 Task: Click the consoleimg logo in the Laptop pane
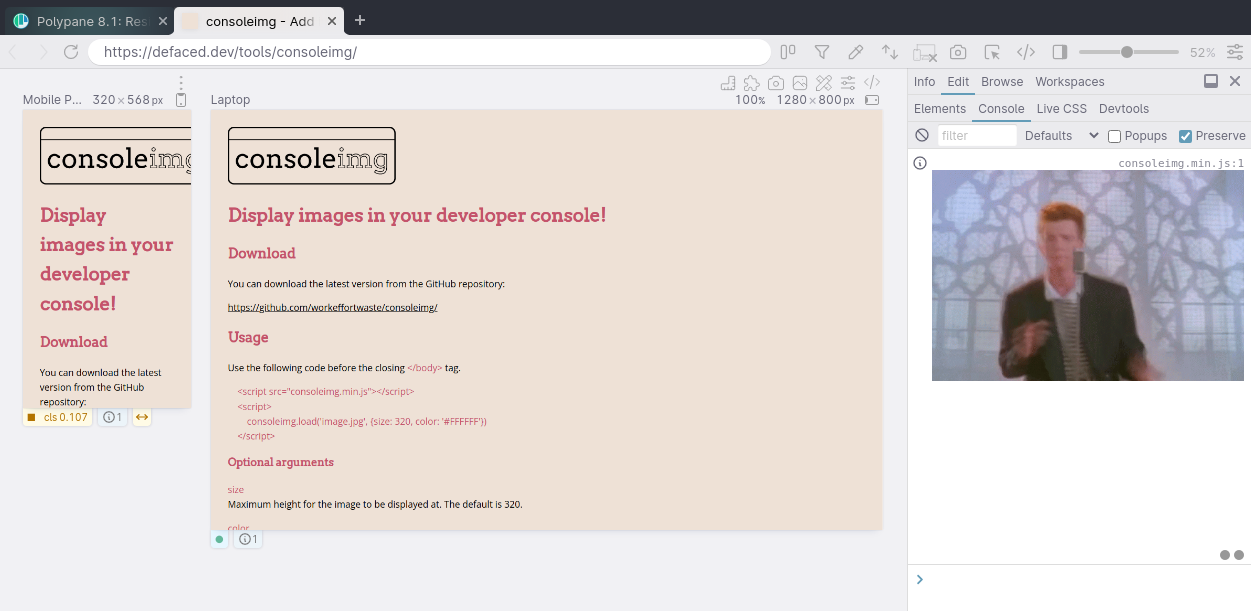point(312,156)
